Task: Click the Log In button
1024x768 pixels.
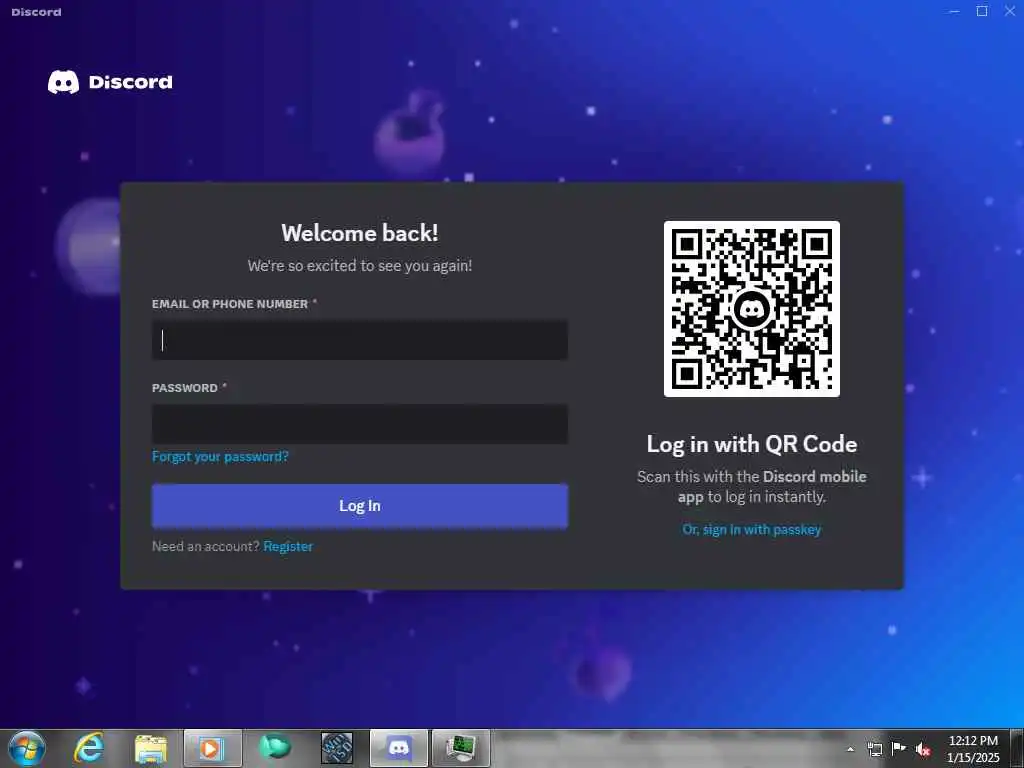Action: point(360,505)
